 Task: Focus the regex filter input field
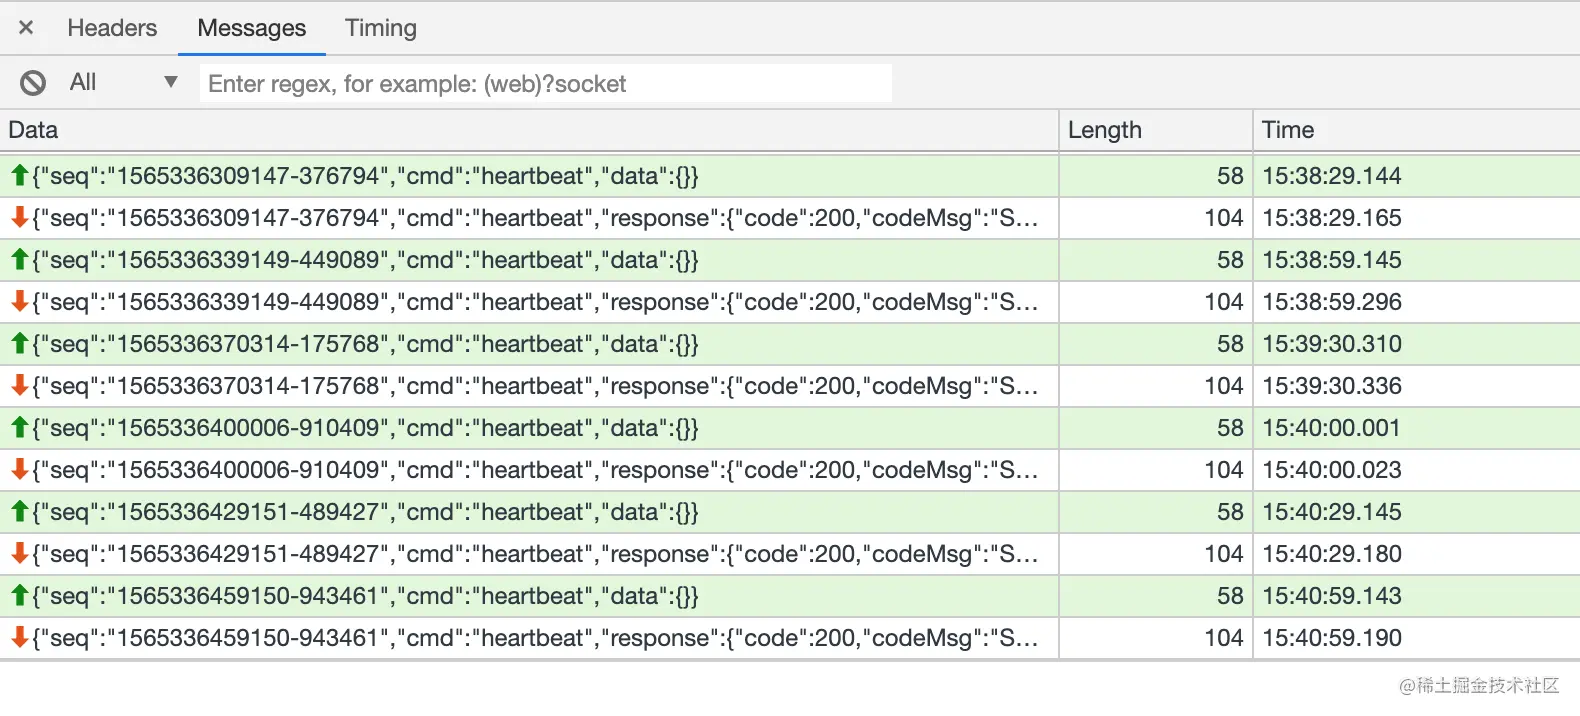pos(546,83)
